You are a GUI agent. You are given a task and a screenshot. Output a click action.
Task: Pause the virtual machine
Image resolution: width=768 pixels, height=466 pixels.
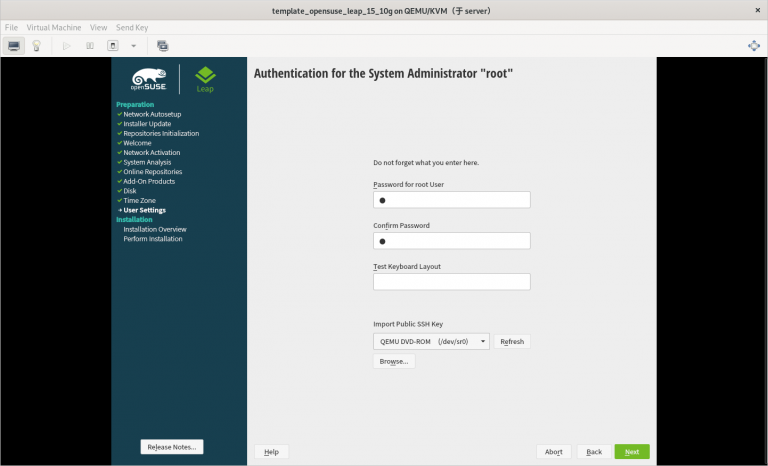[x=90, y=46]
